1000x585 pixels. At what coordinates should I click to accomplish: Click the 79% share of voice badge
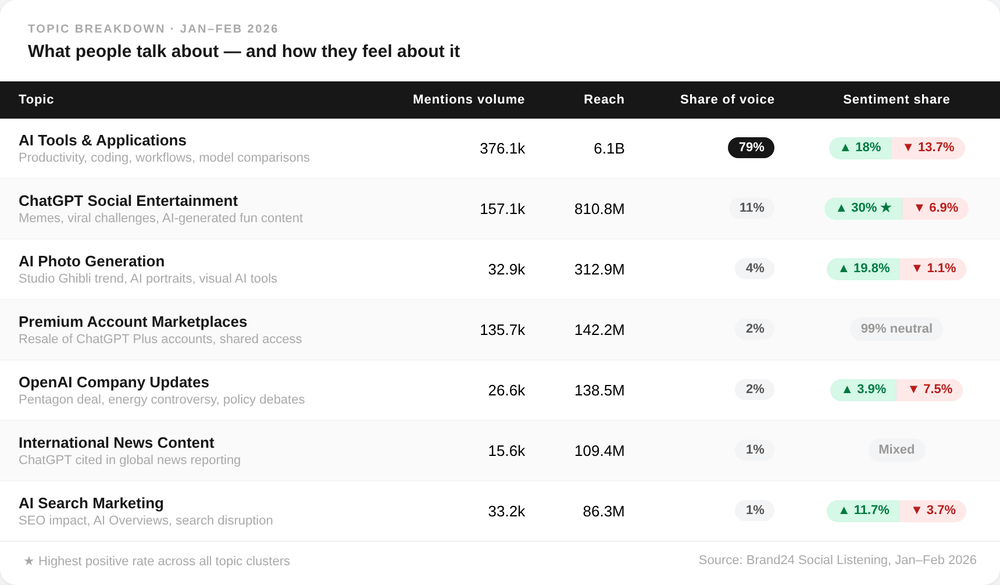click(x=751, y=148)
